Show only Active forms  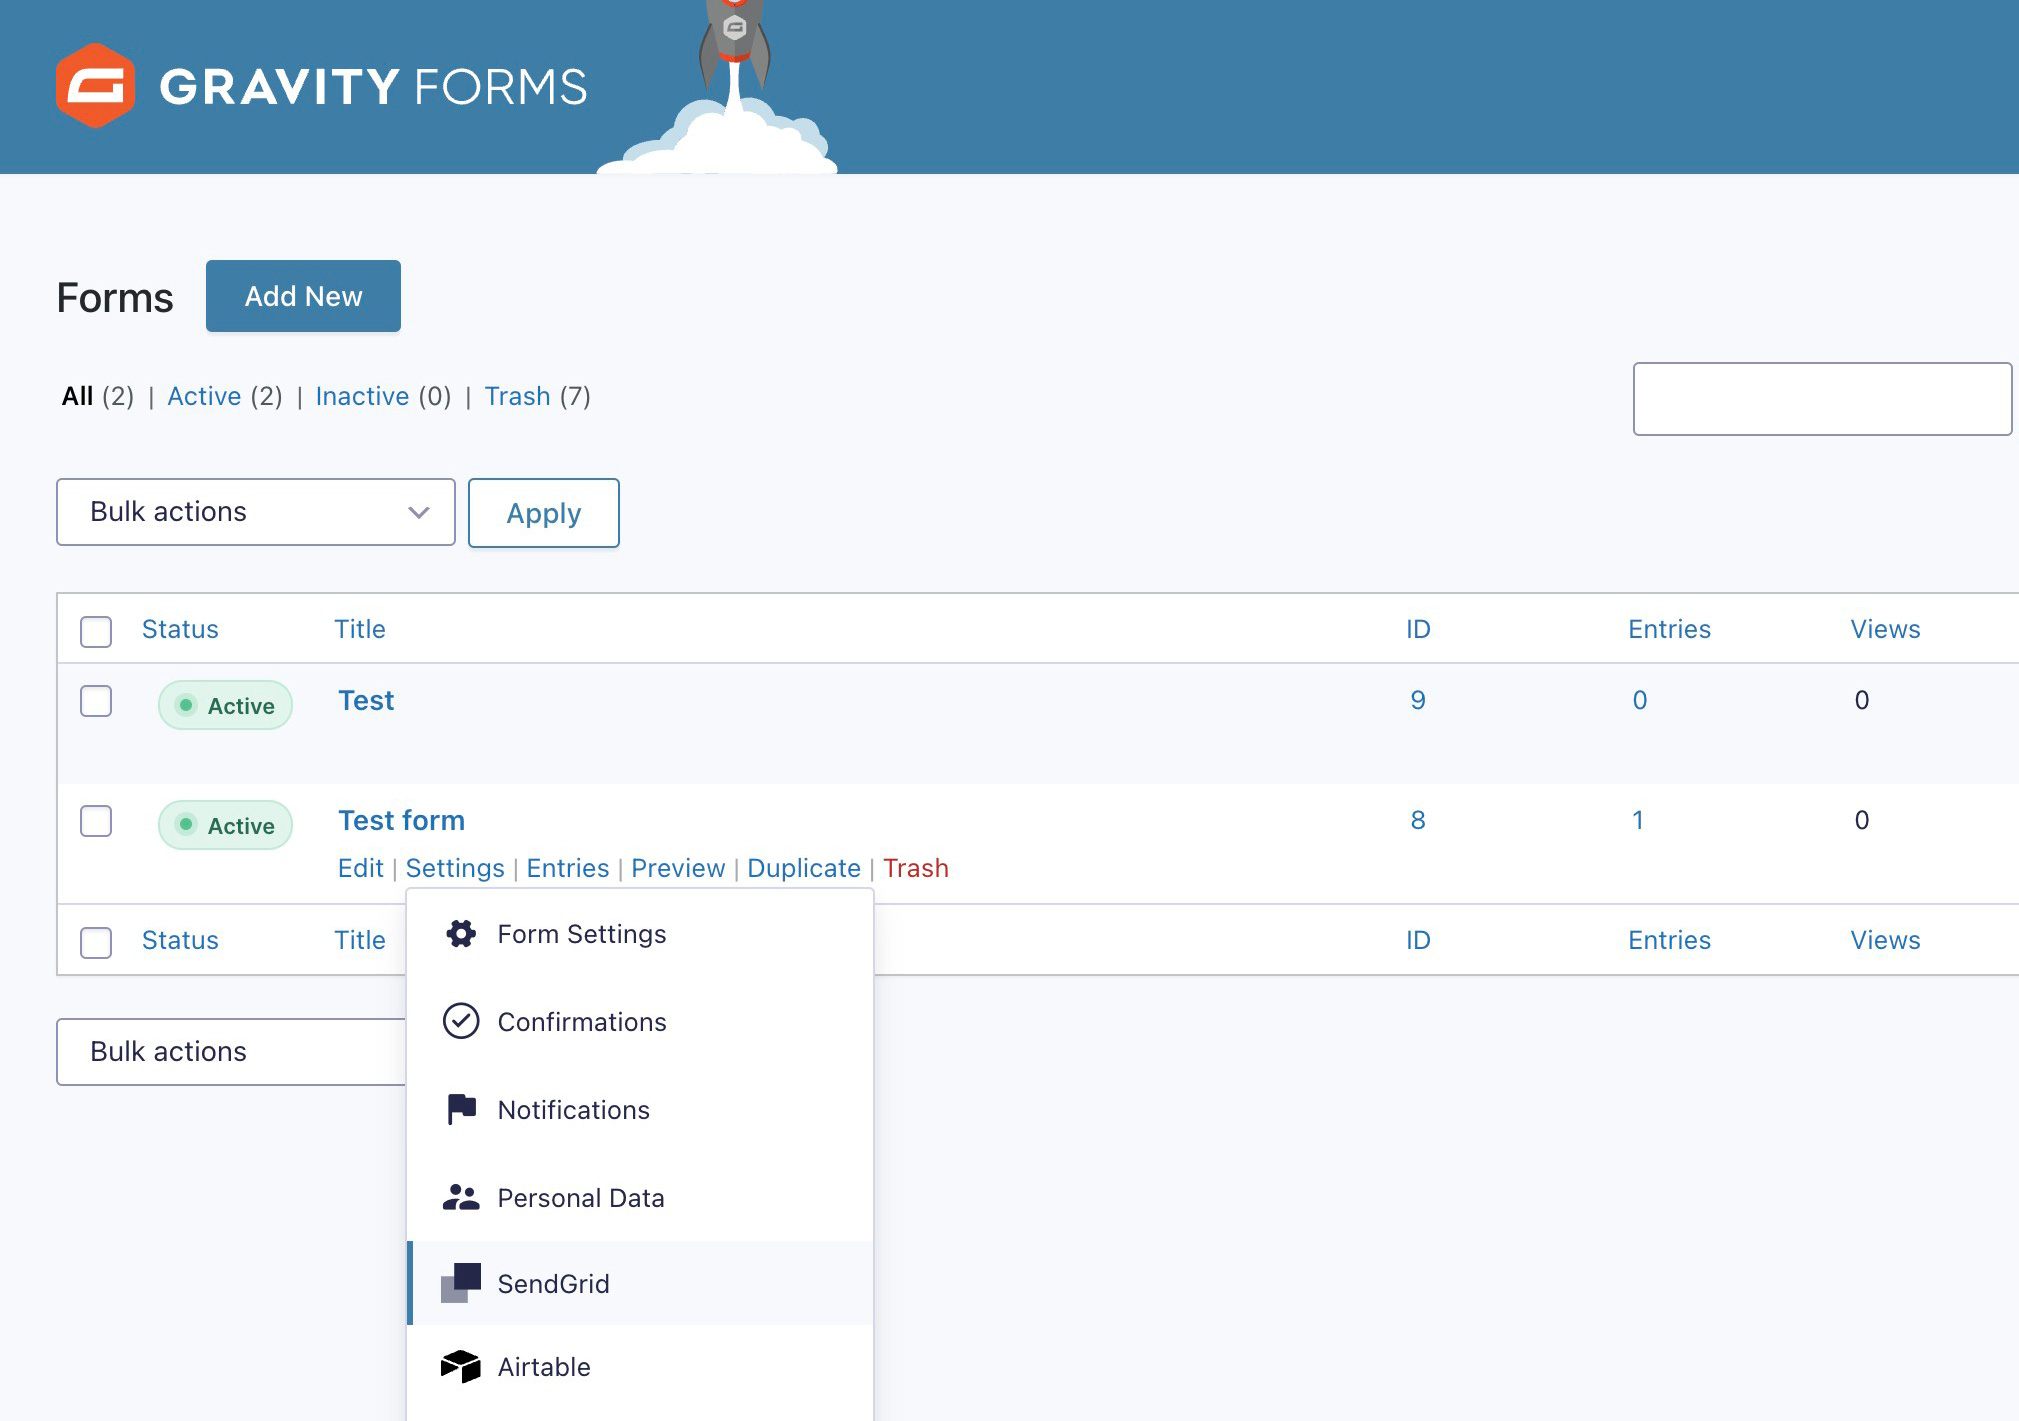point(204,396)
